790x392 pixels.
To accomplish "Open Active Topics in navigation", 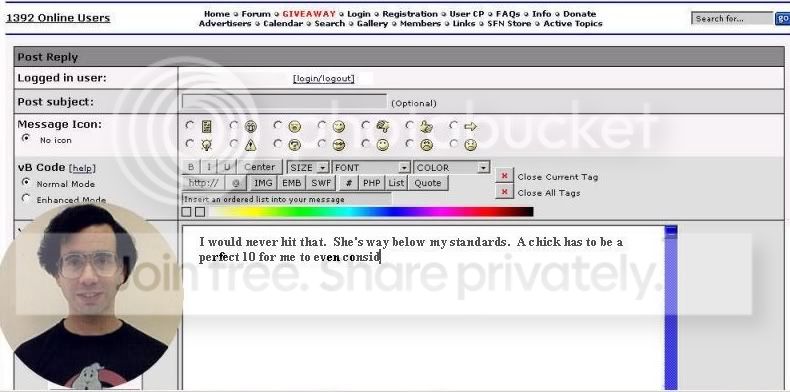I will tap(573, 24).
